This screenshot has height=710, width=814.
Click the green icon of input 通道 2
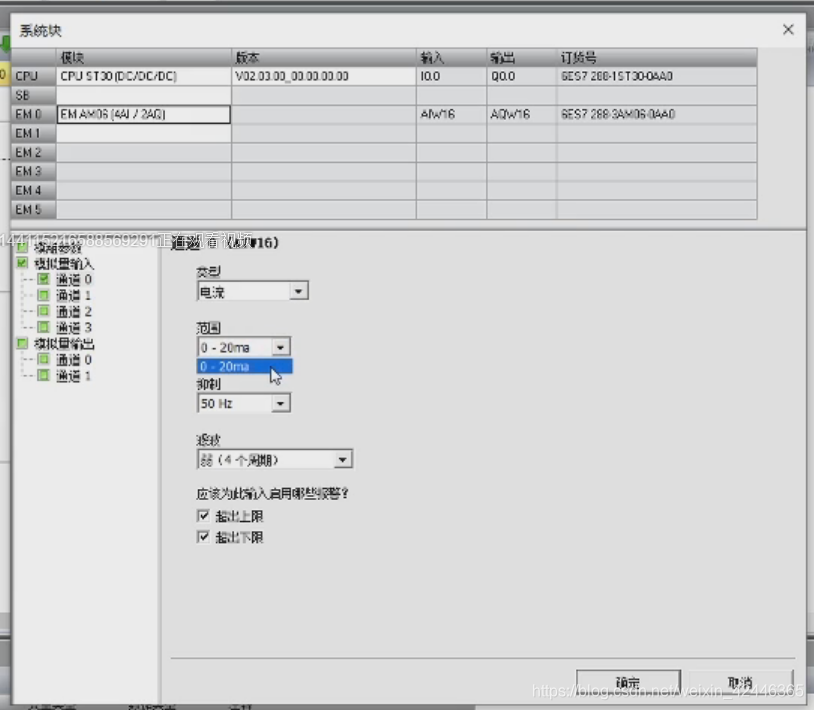[x=44, y=311]
